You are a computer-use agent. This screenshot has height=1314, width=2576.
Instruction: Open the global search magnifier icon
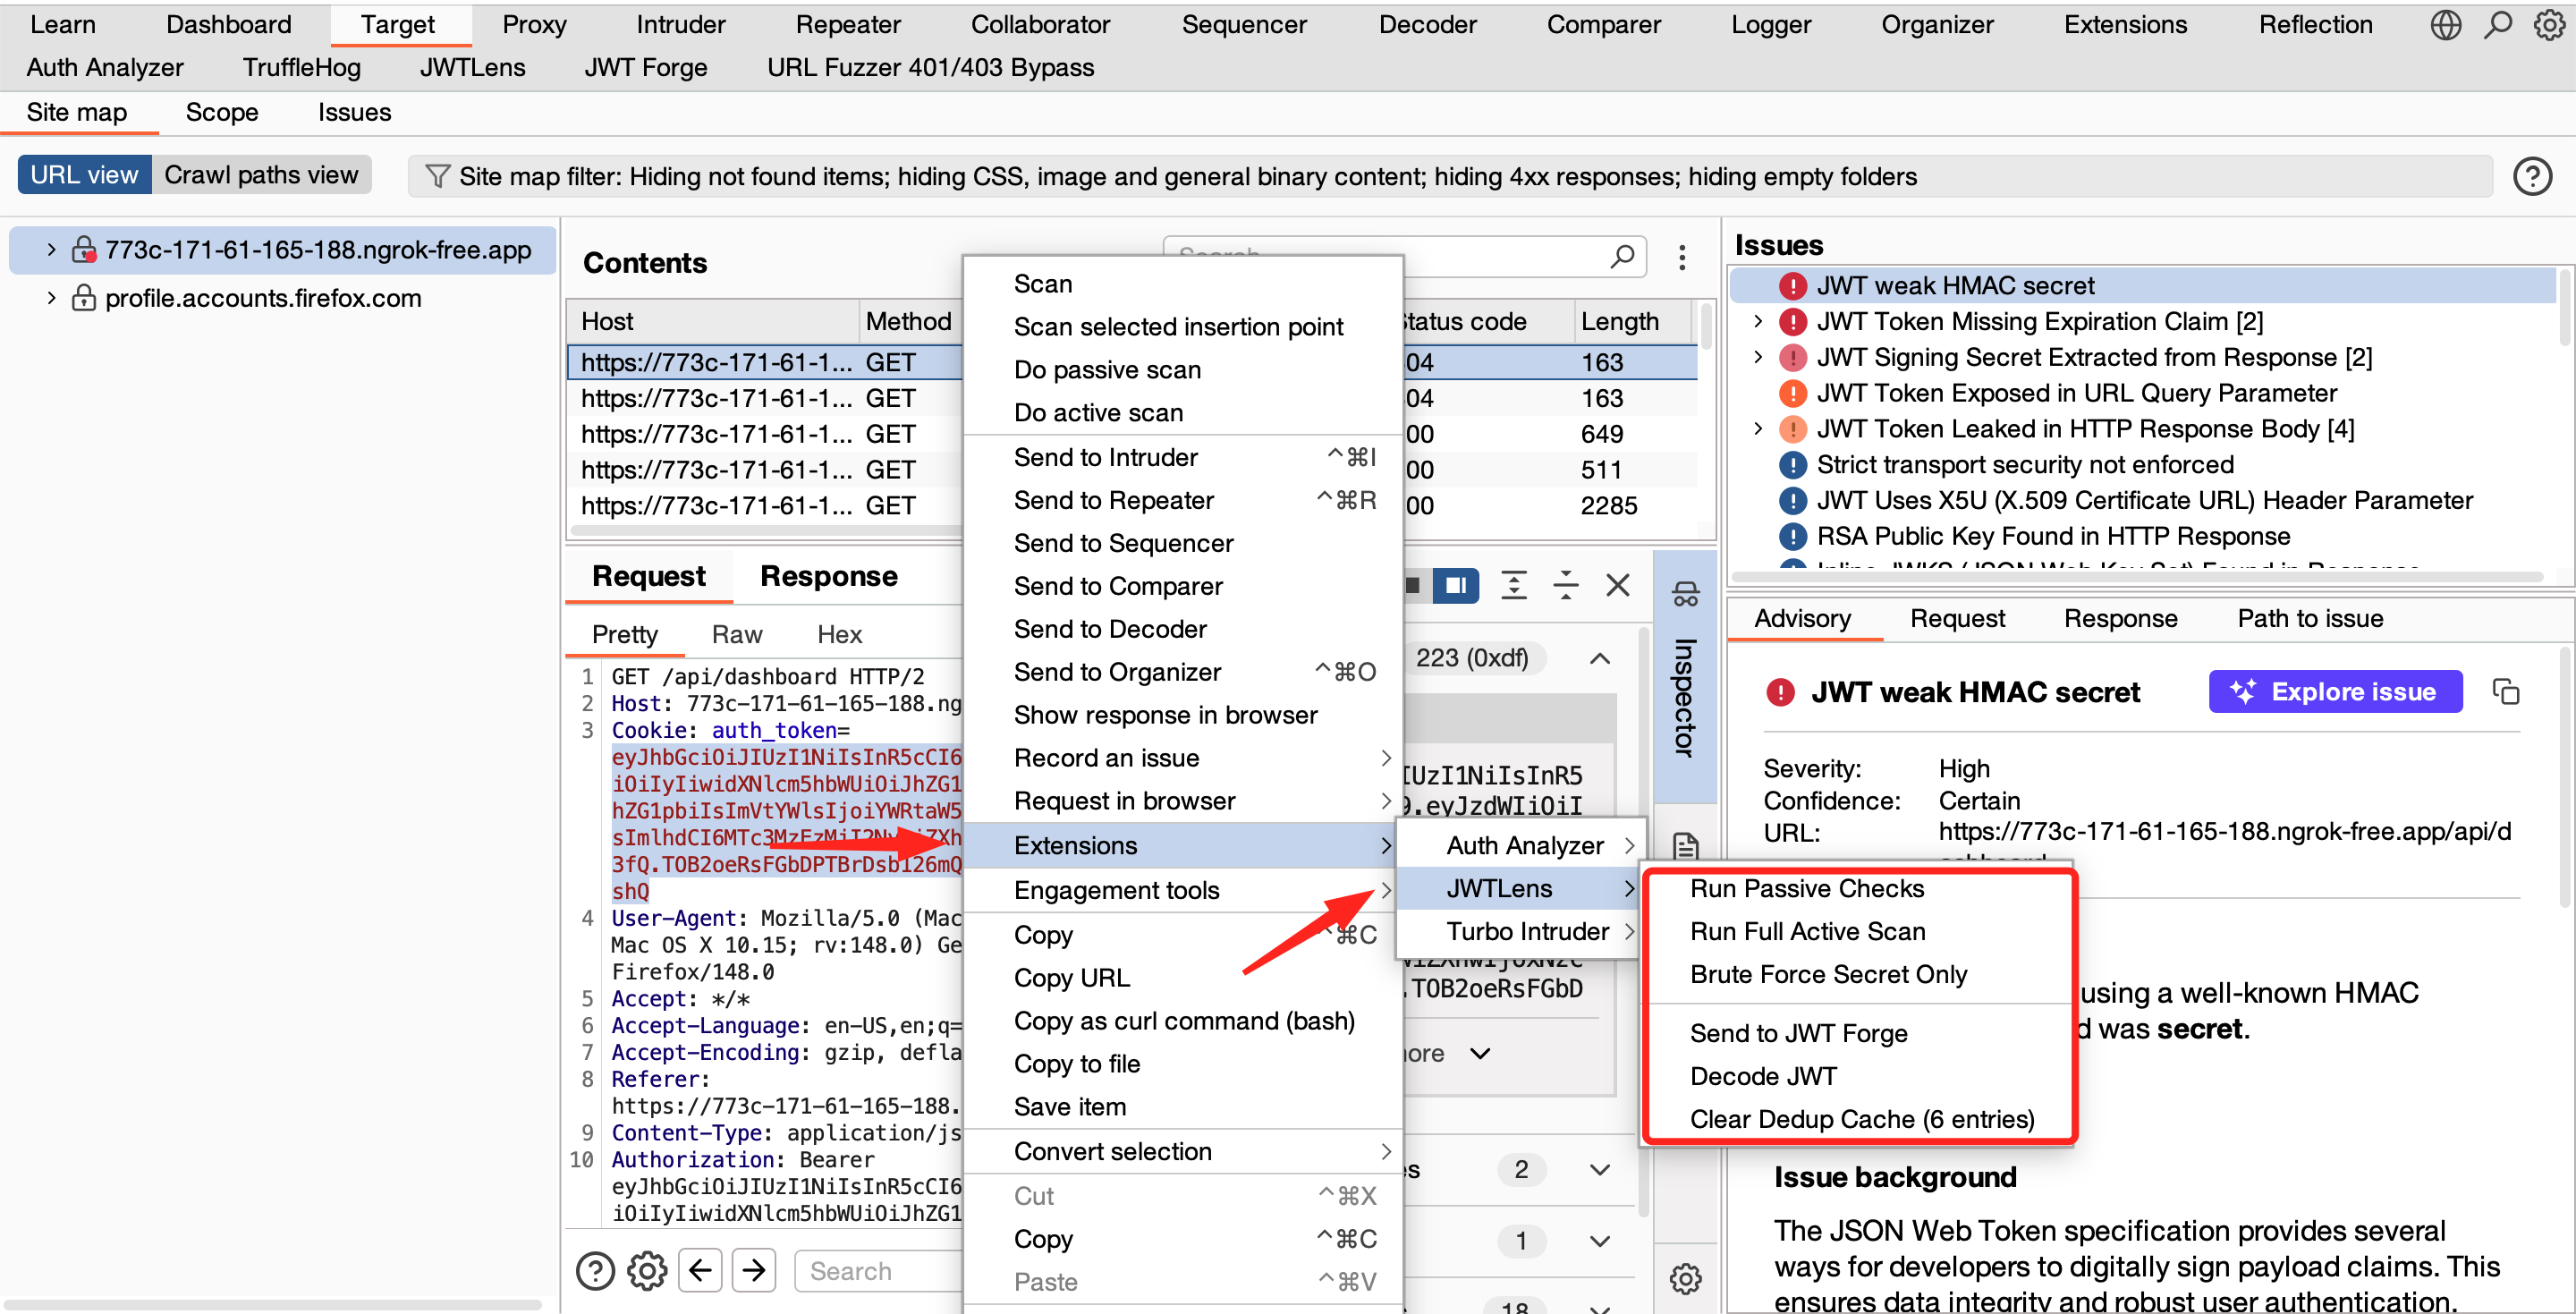2497,24
